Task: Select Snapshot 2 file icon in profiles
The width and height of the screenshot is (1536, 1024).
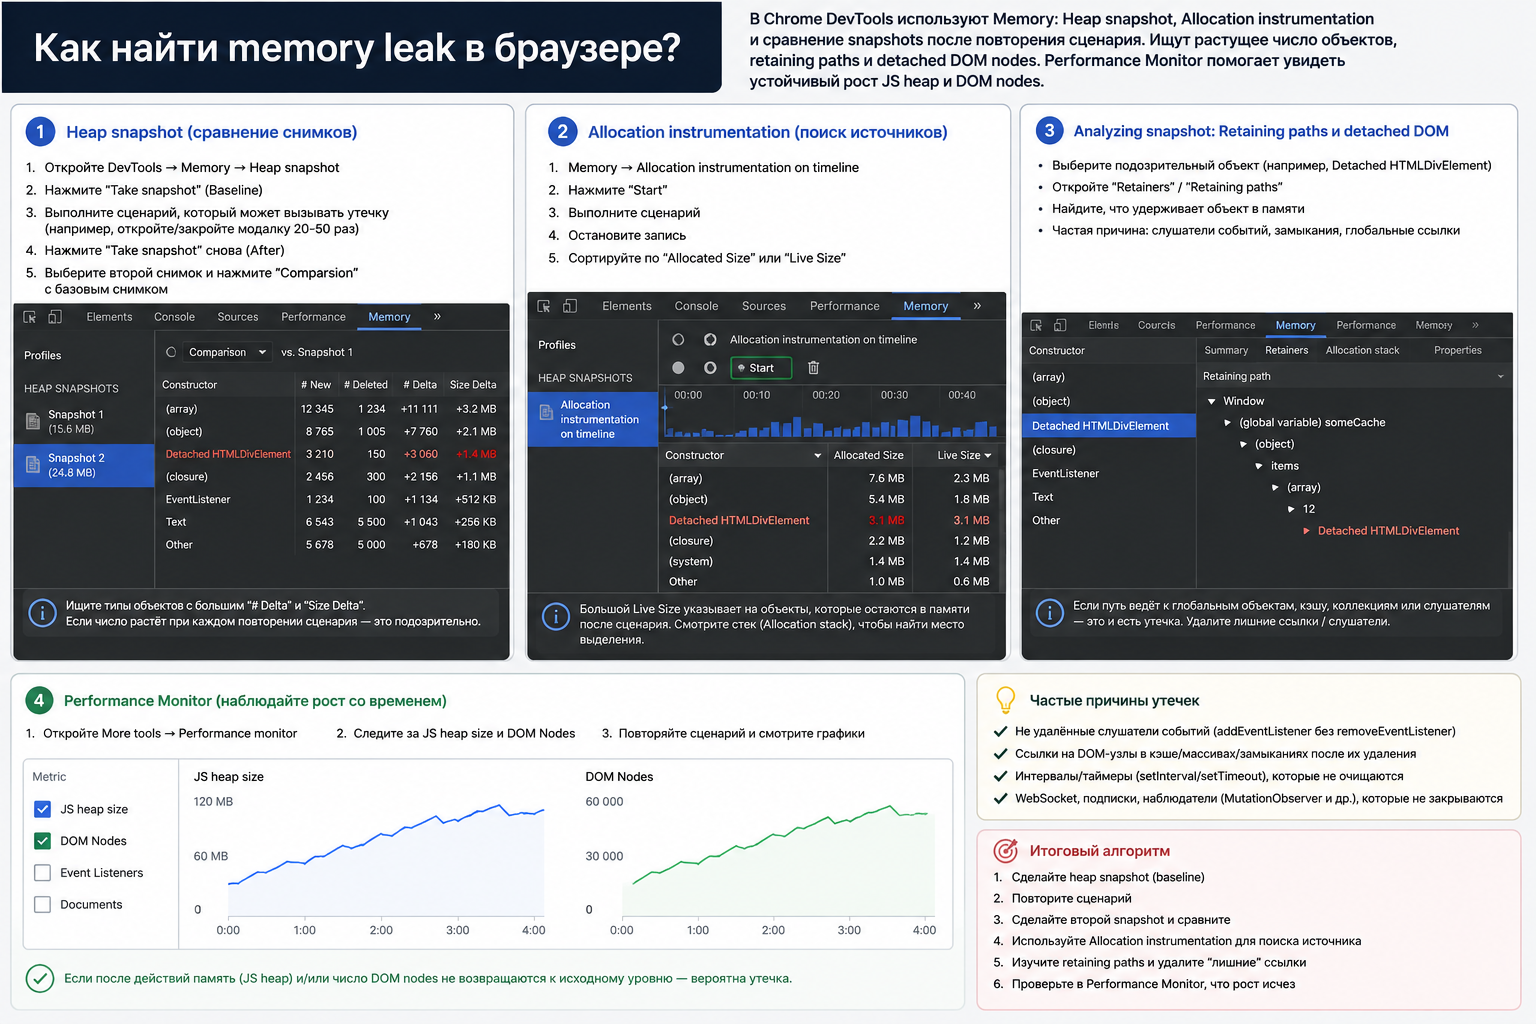Action: pos(33,465)
